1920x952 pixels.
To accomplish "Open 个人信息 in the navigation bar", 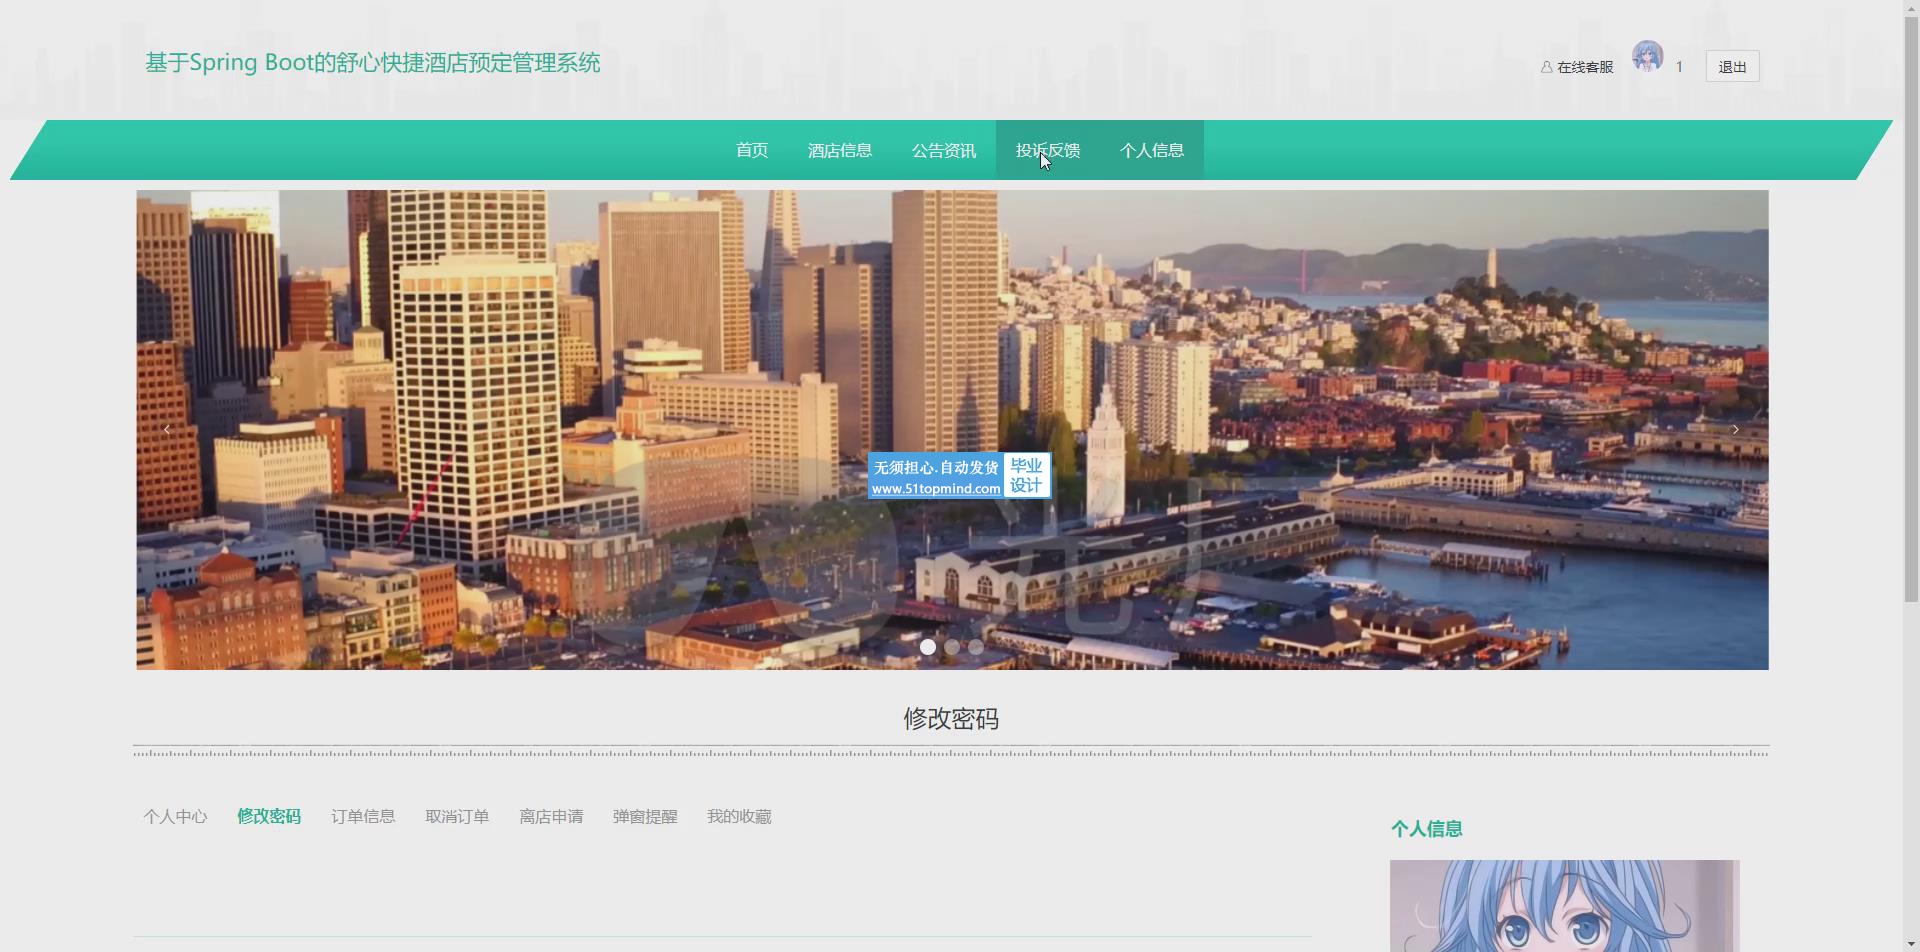I will (x=1152, y=150).
